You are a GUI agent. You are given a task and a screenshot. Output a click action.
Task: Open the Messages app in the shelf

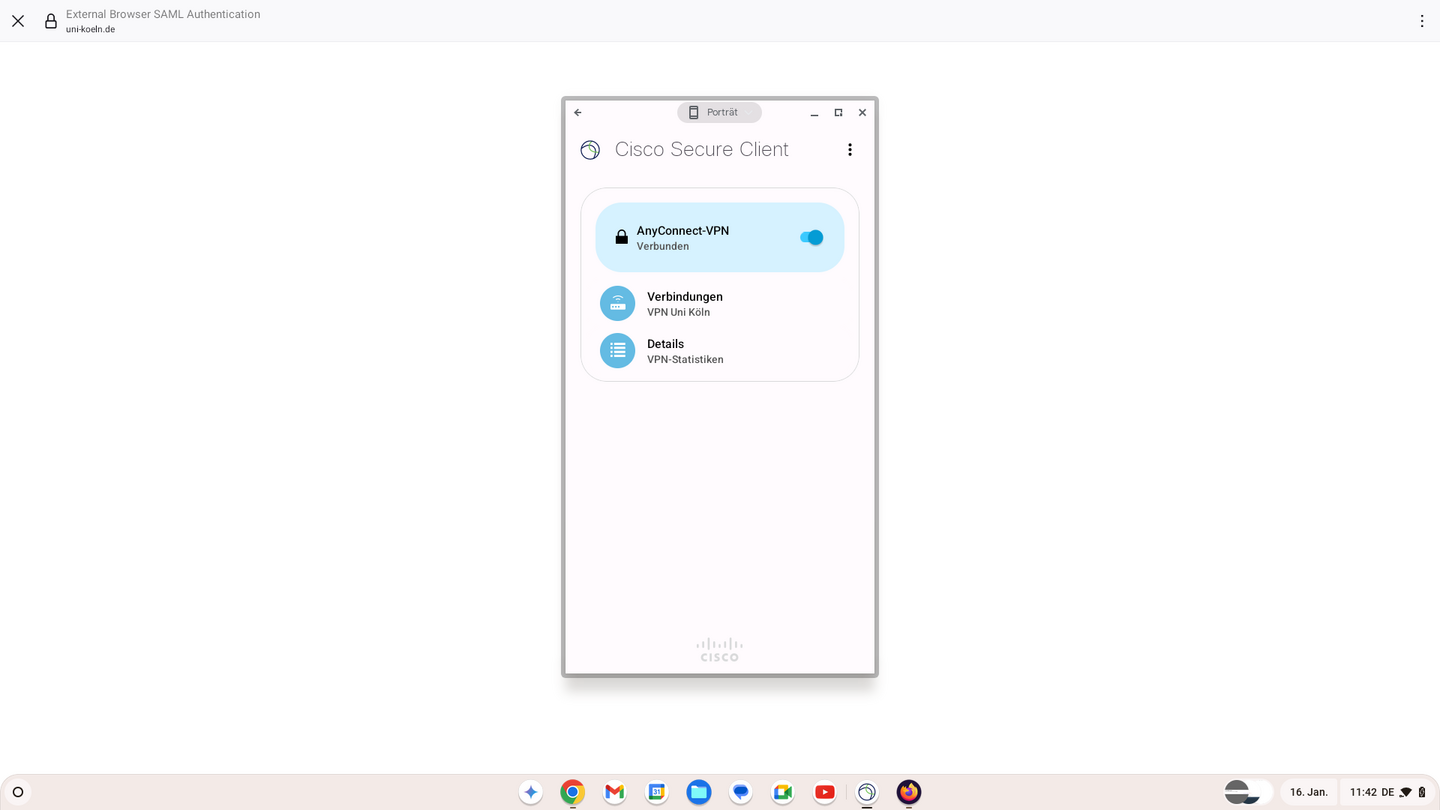pos(741,792)
